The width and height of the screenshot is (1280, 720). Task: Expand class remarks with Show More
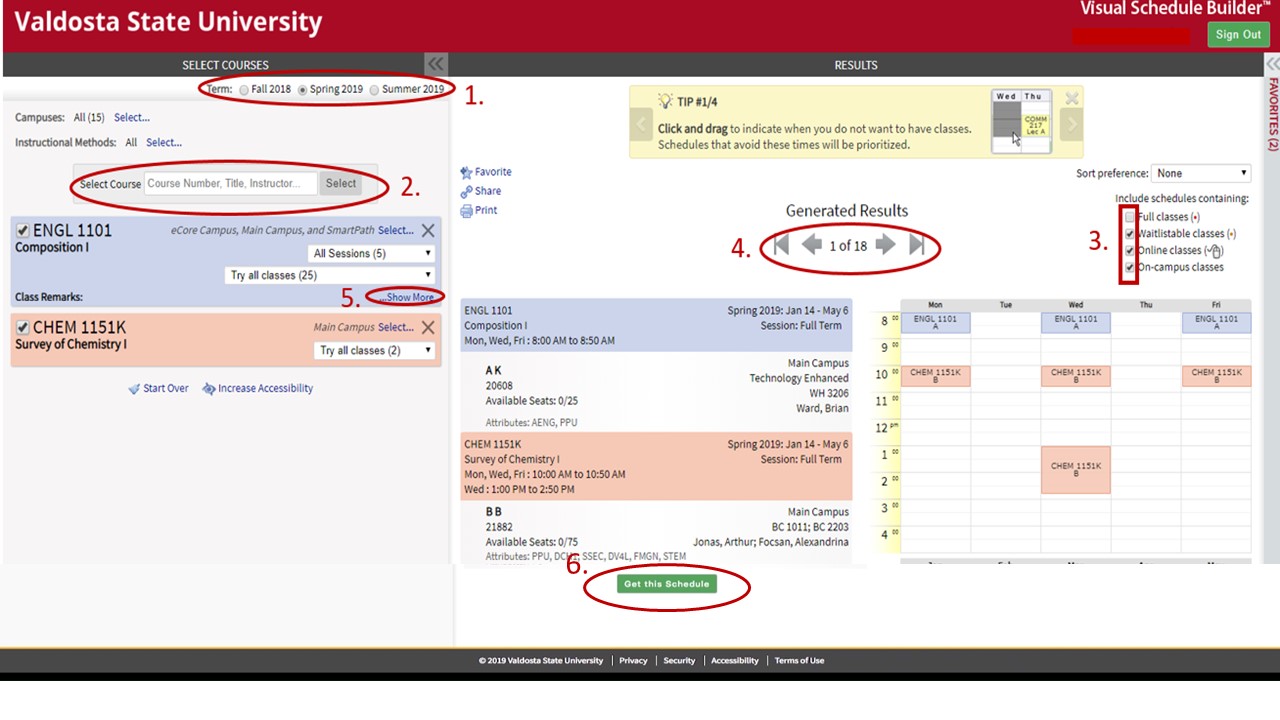(x=407, y=298)
